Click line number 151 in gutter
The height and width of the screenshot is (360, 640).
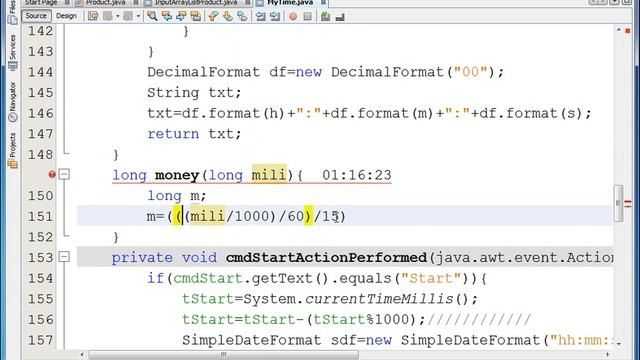pos(40,216)
